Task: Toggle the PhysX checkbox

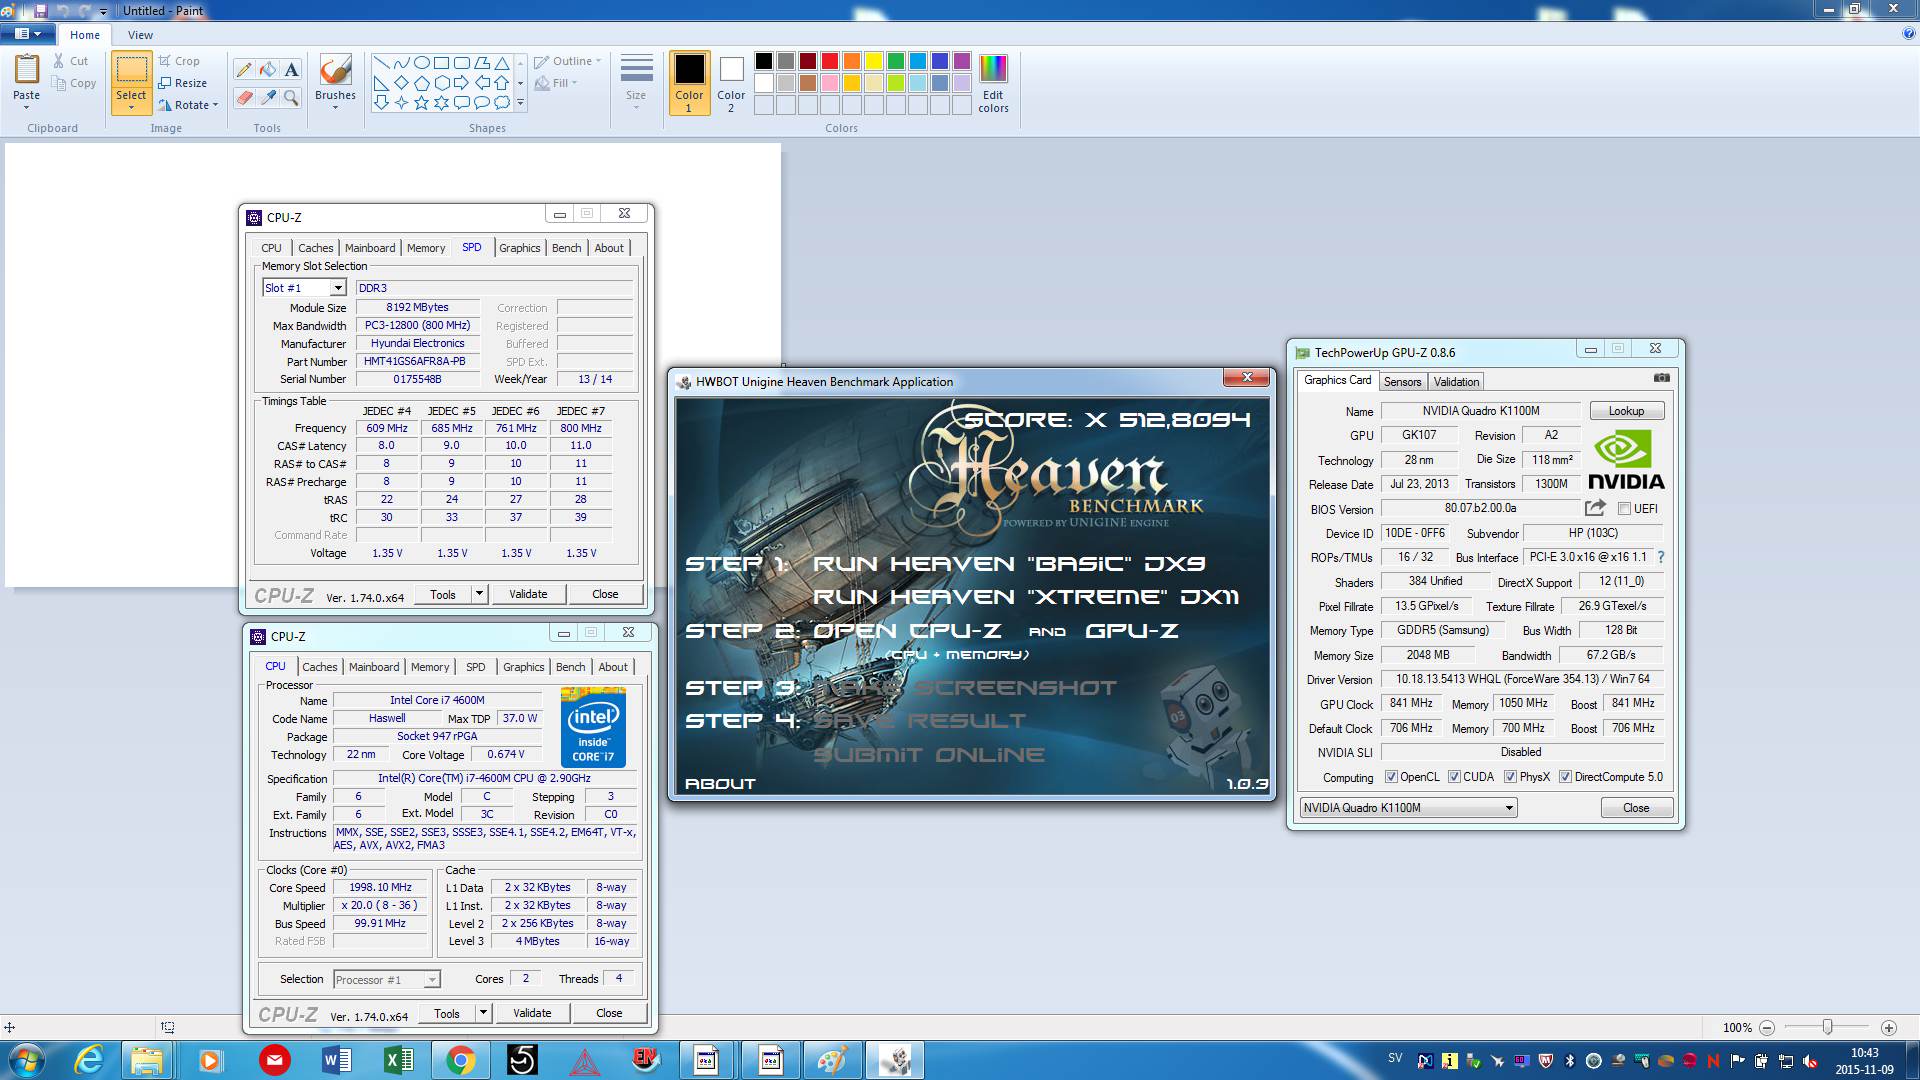Action: [x=1510, y=777]
